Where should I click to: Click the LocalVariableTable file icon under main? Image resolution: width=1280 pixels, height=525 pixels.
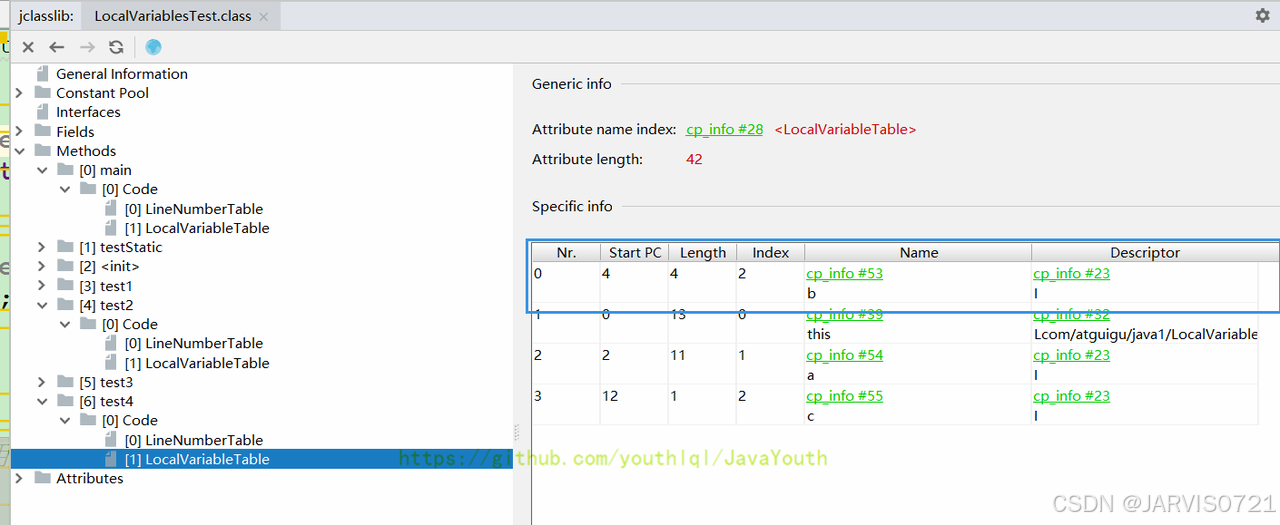point(111,228)
